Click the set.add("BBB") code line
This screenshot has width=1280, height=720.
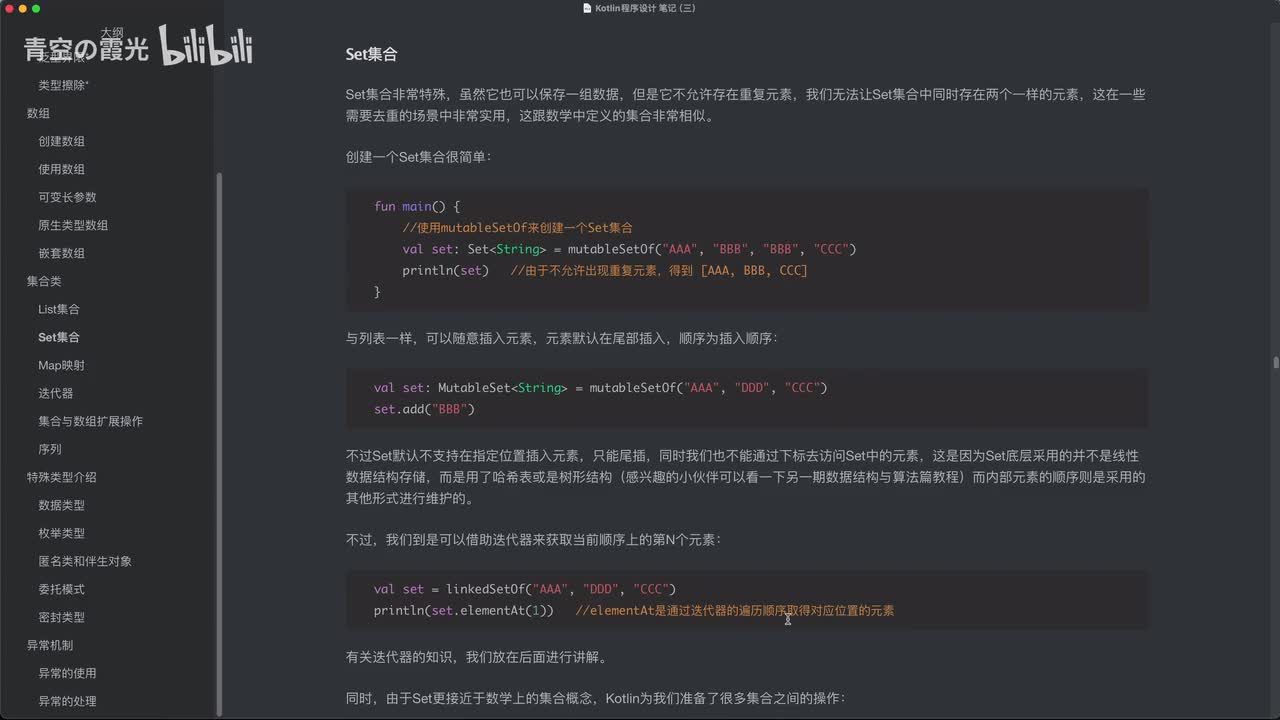click(x=424, y=409)
